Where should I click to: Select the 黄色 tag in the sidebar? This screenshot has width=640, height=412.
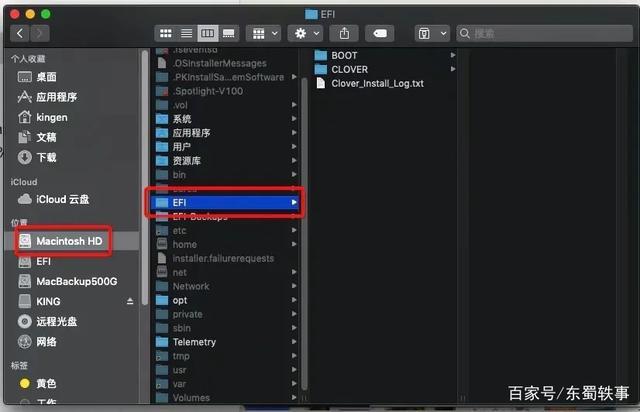47,383
